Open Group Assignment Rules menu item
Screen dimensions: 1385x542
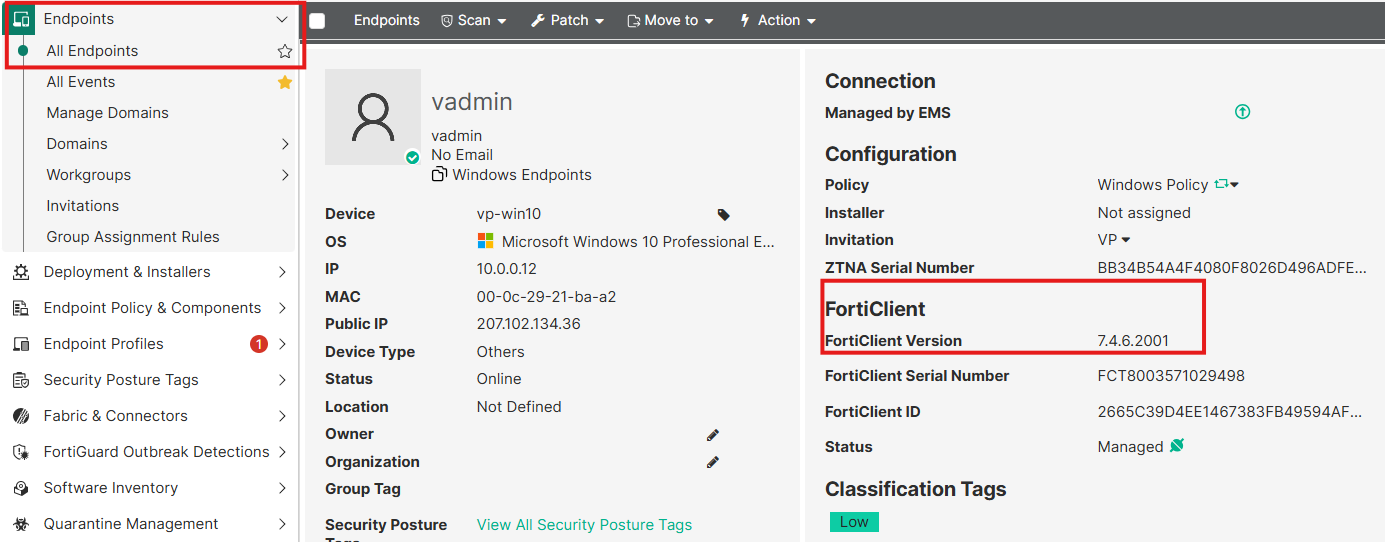coord(133,237)
